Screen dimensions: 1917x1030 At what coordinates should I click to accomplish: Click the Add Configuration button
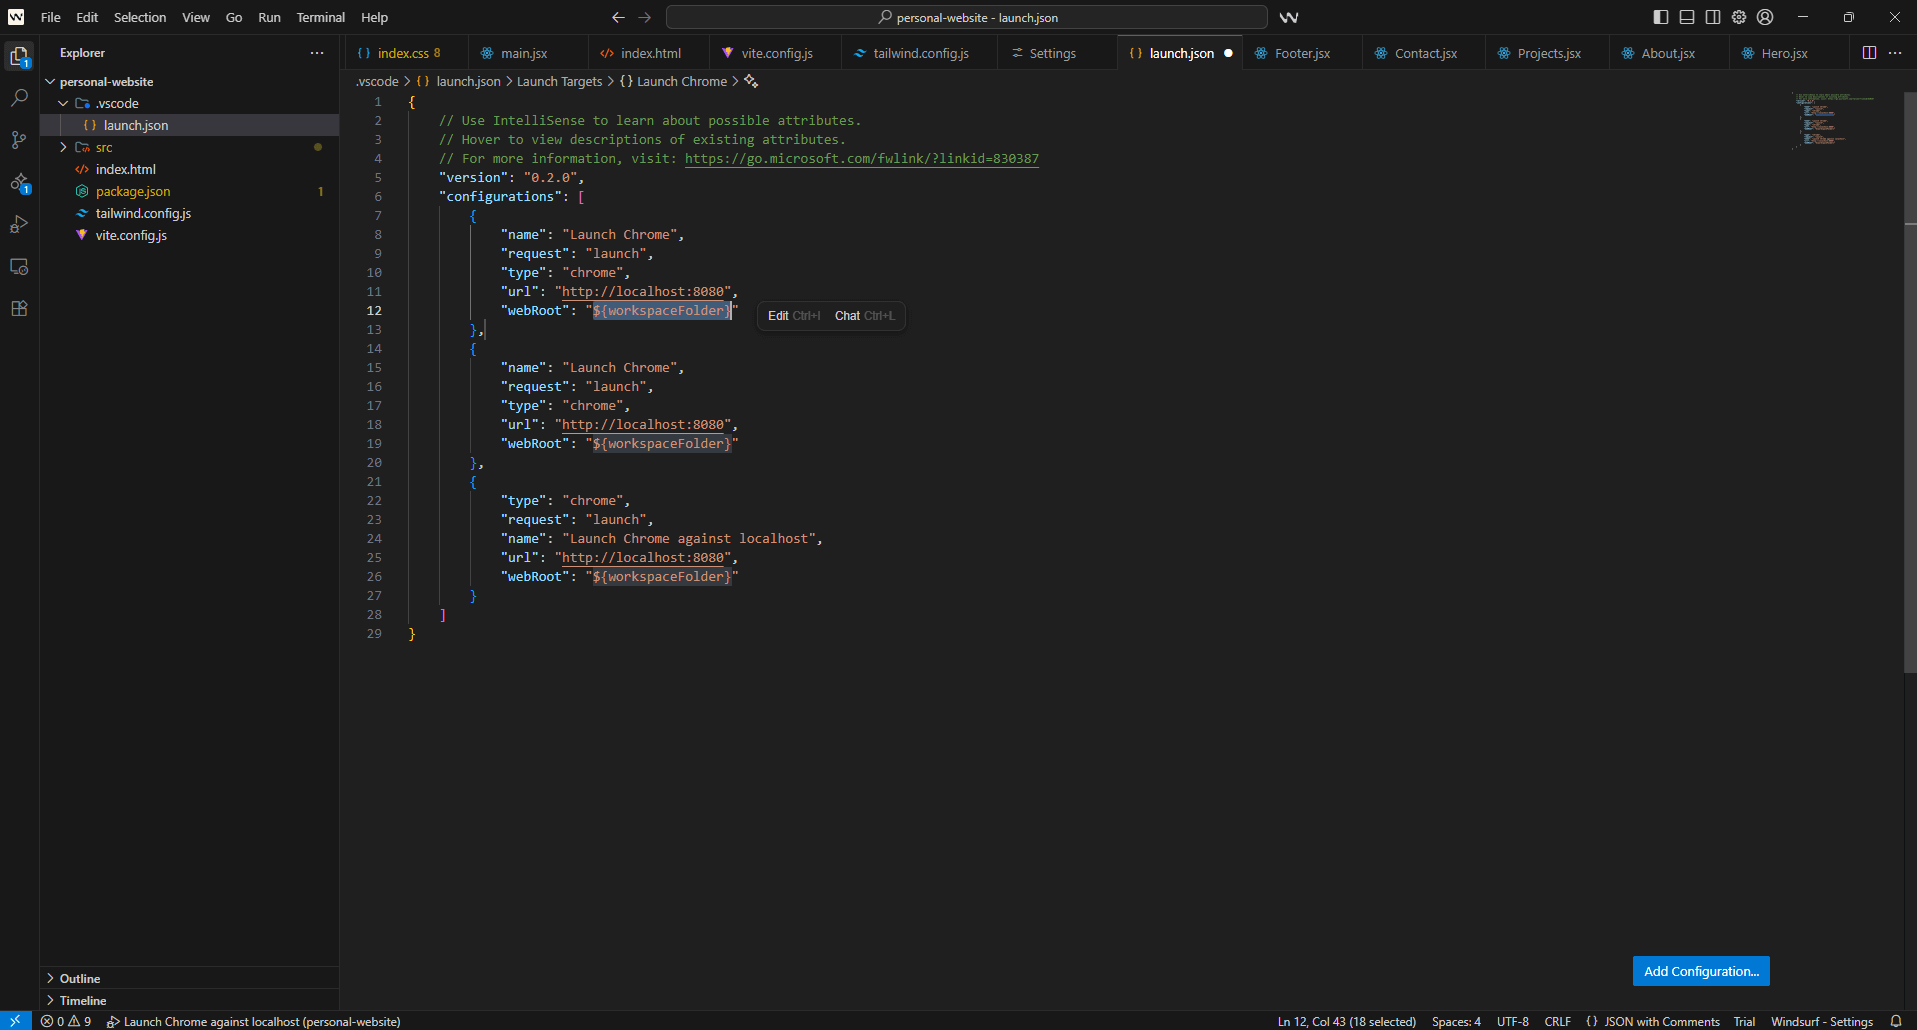[1700, 971]
